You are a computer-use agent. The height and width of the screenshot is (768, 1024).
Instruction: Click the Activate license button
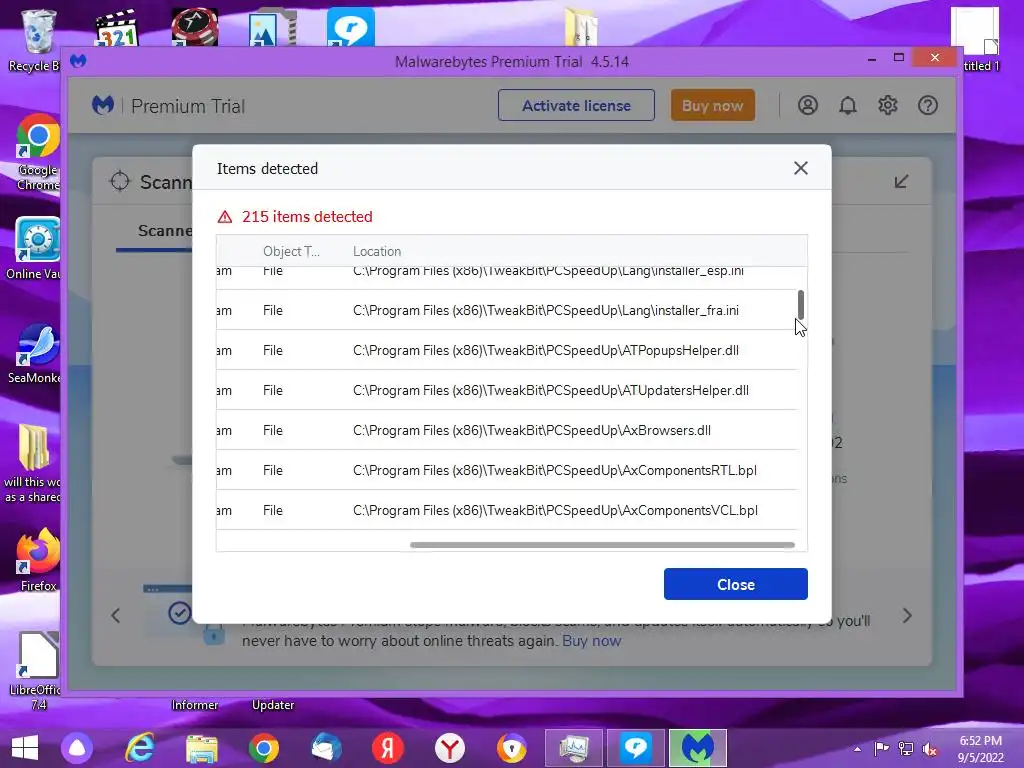click(576, 105)
